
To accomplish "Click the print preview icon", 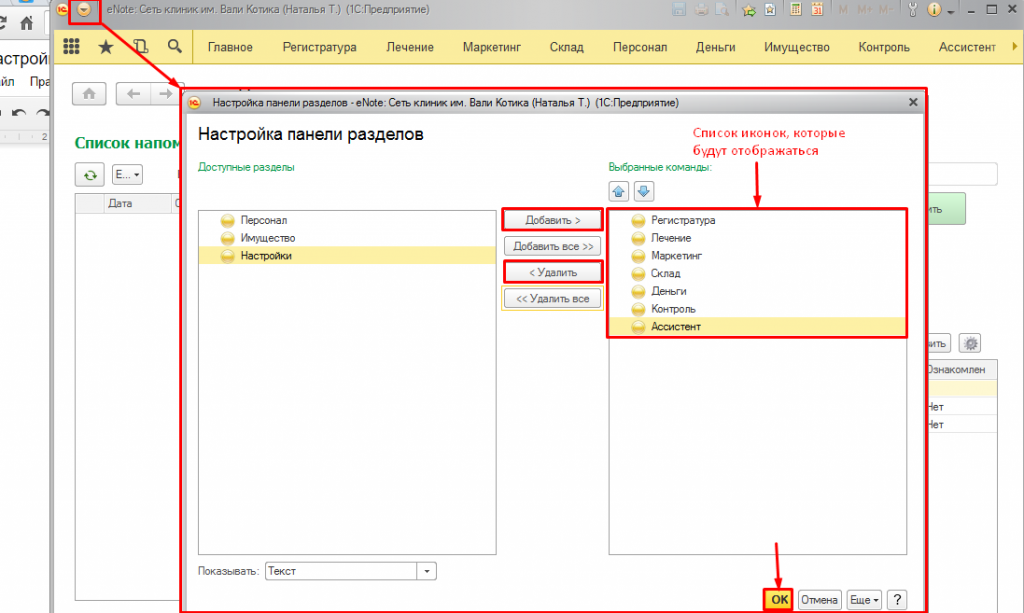I will pos(722,10).
